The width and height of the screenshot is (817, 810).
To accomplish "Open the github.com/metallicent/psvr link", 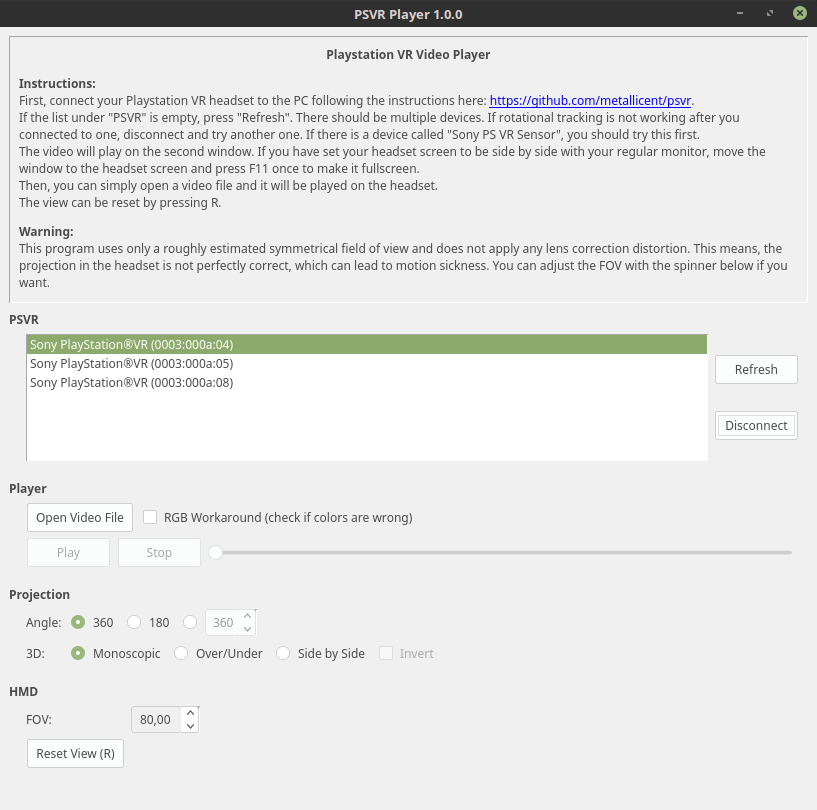I will point(590,101).
